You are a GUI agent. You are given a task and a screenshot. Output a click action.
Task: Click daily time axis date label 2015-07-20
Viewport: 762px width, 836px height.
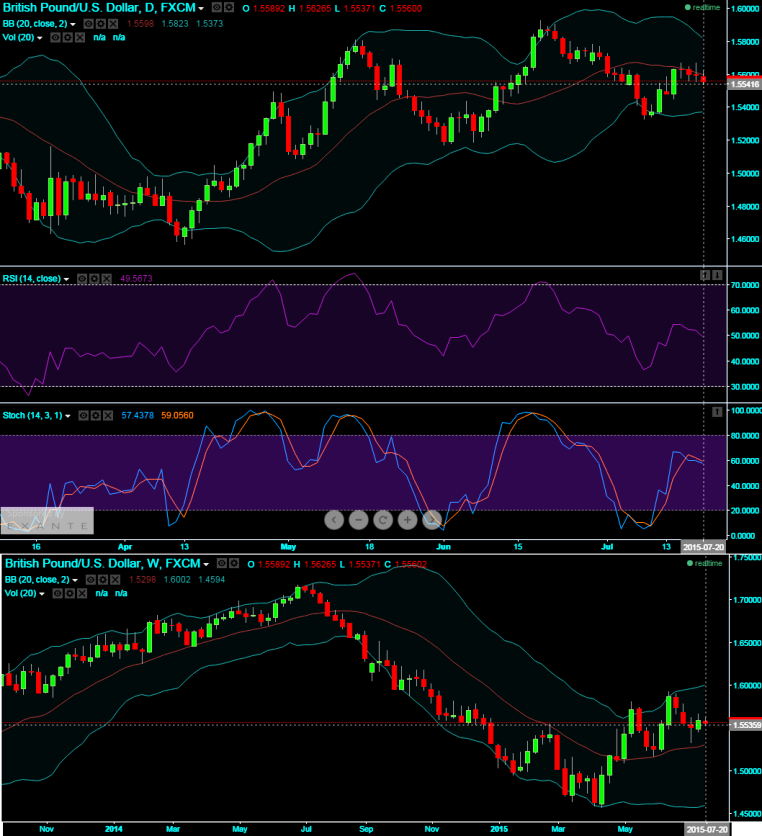703,547
